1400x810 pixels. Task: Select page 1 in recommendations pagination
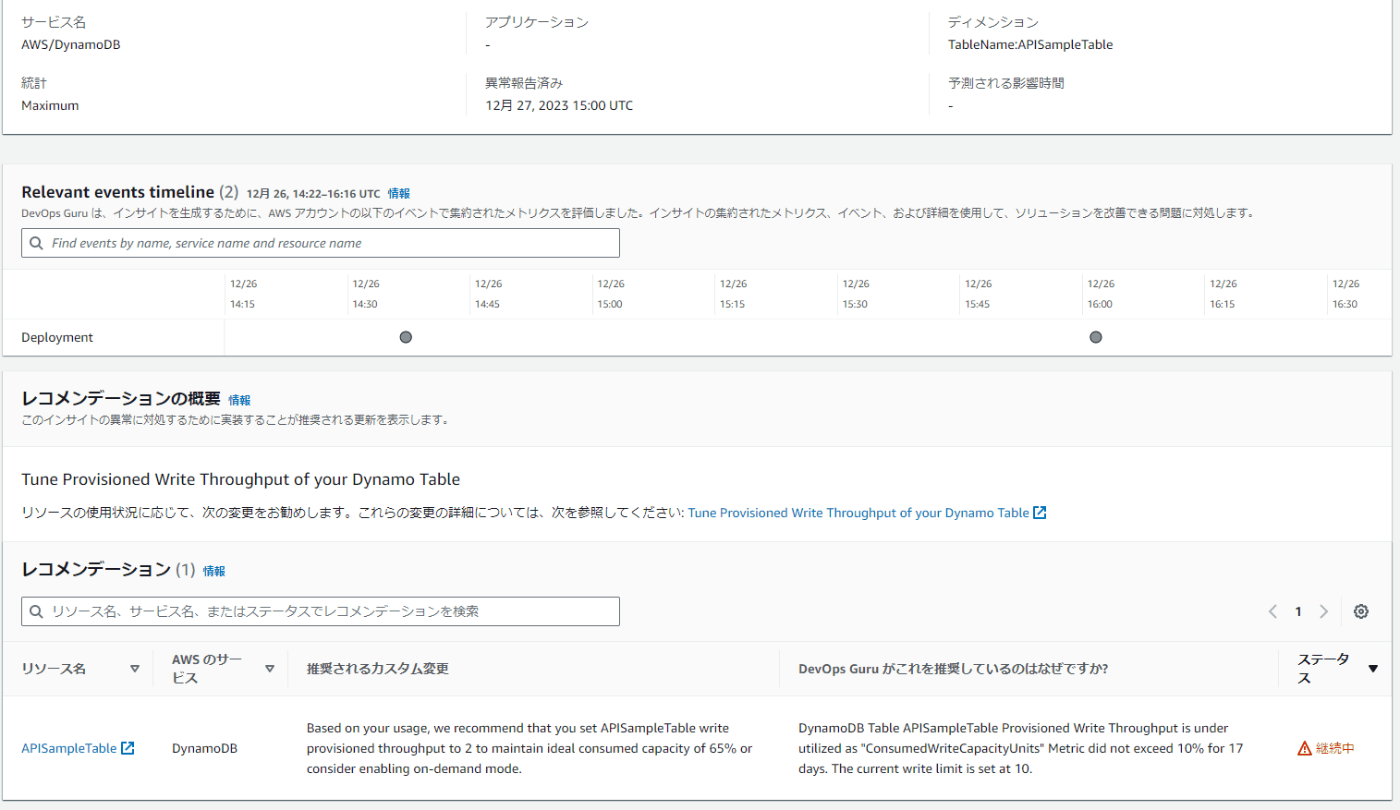[x=1298, y=611]
